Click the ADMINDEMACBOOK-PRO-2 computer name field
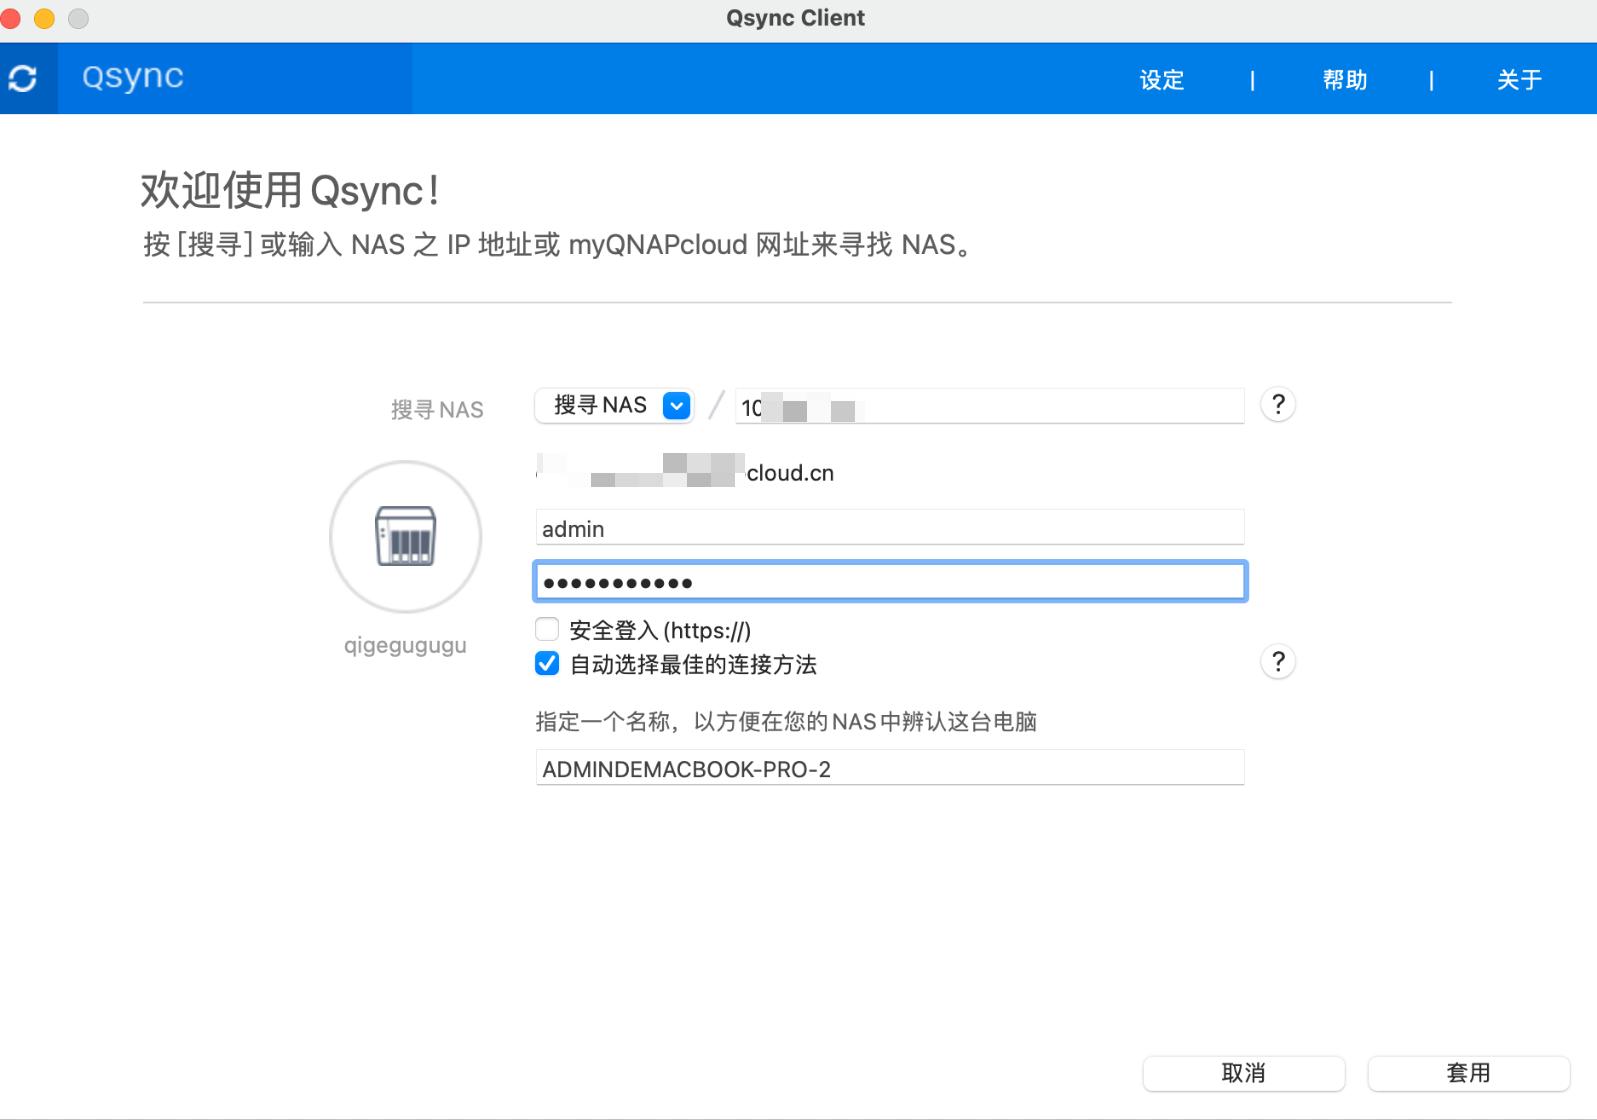The width and height of the screenshot is (1597, 1120). 890,768
